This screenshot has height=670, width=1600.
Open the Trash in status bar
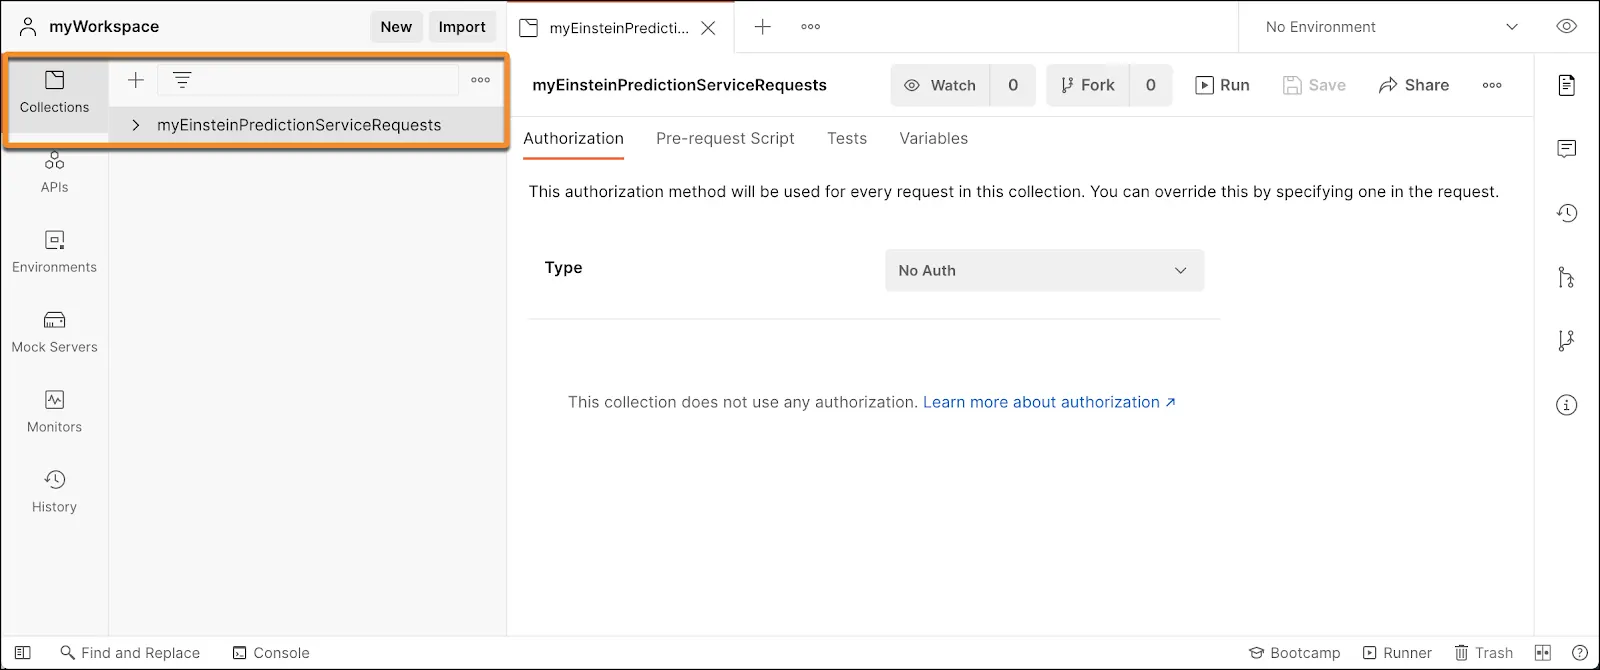point(1484,653)
